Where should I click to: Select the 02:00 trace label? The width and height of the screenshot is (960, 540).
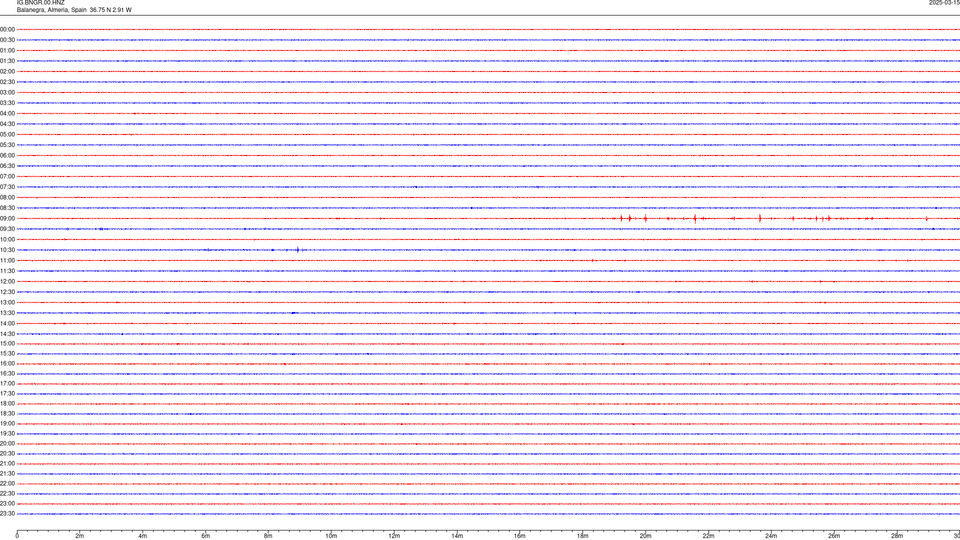[x=7, y=71]
